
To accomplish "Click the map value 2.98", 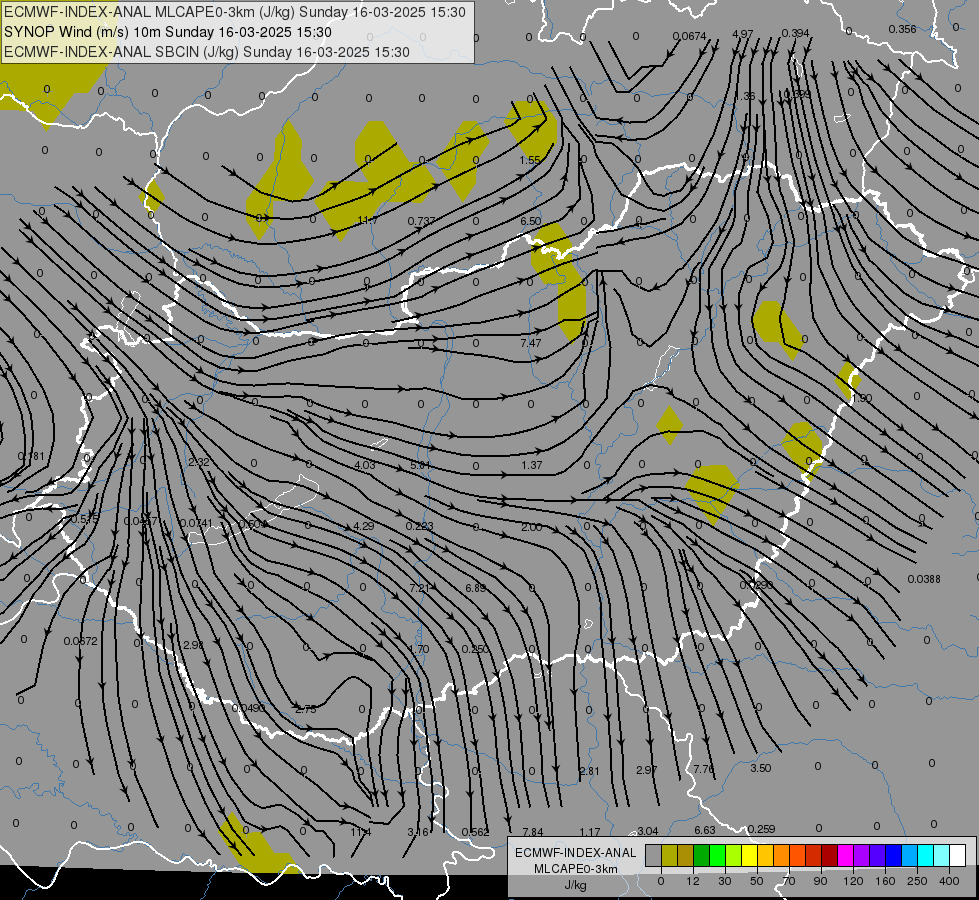I will 194,645.
